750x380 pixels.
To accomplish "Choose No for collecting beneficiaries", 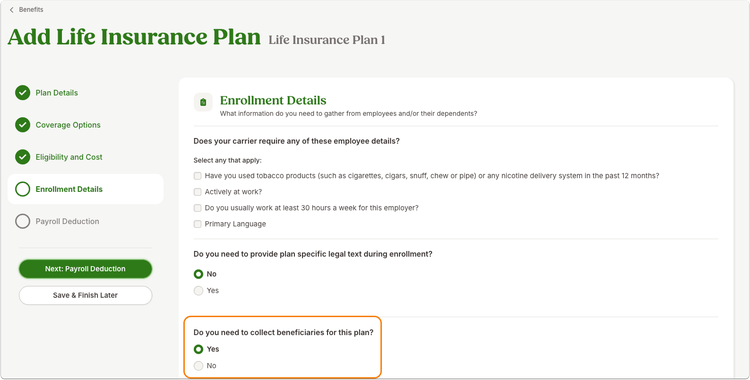I will click(199, 366).
